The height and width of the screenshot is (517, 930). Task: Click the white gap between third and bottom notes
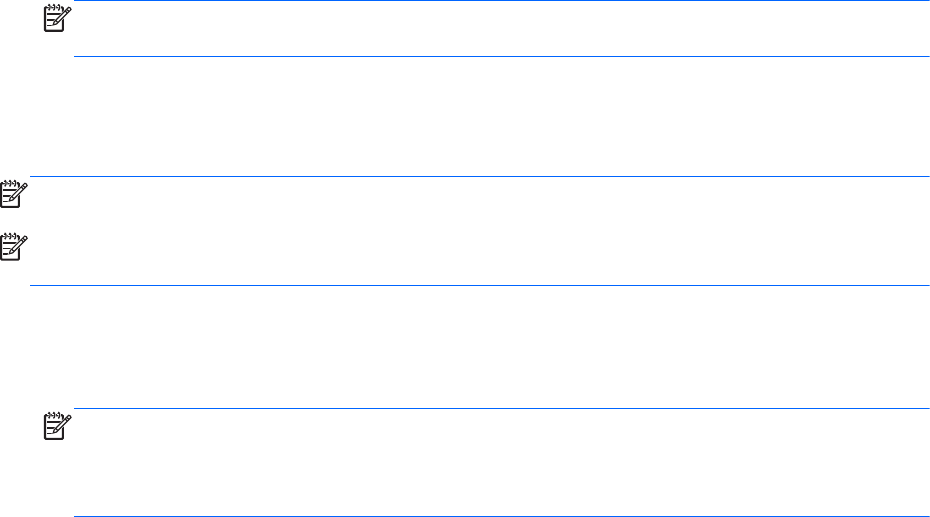pos(480,346)
